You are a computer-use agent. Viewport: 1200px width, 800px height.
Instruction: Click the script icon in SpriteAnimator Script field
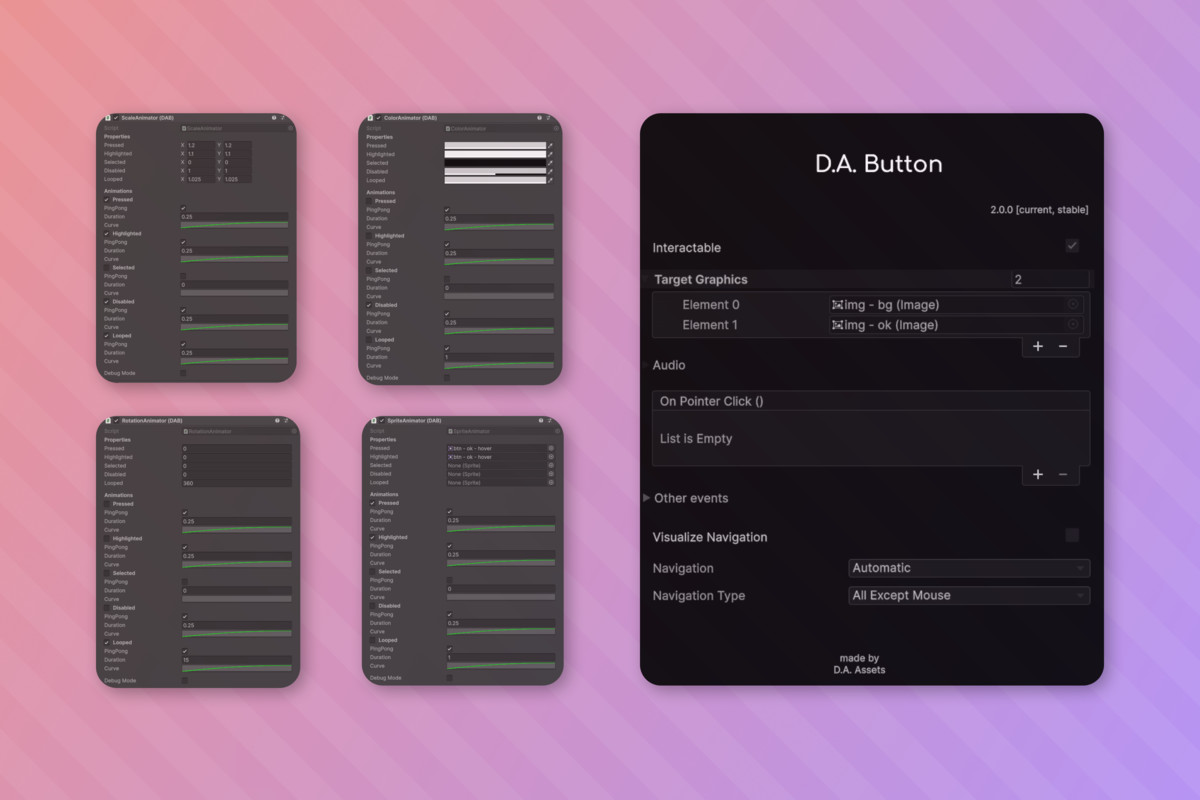coord(450,431)
